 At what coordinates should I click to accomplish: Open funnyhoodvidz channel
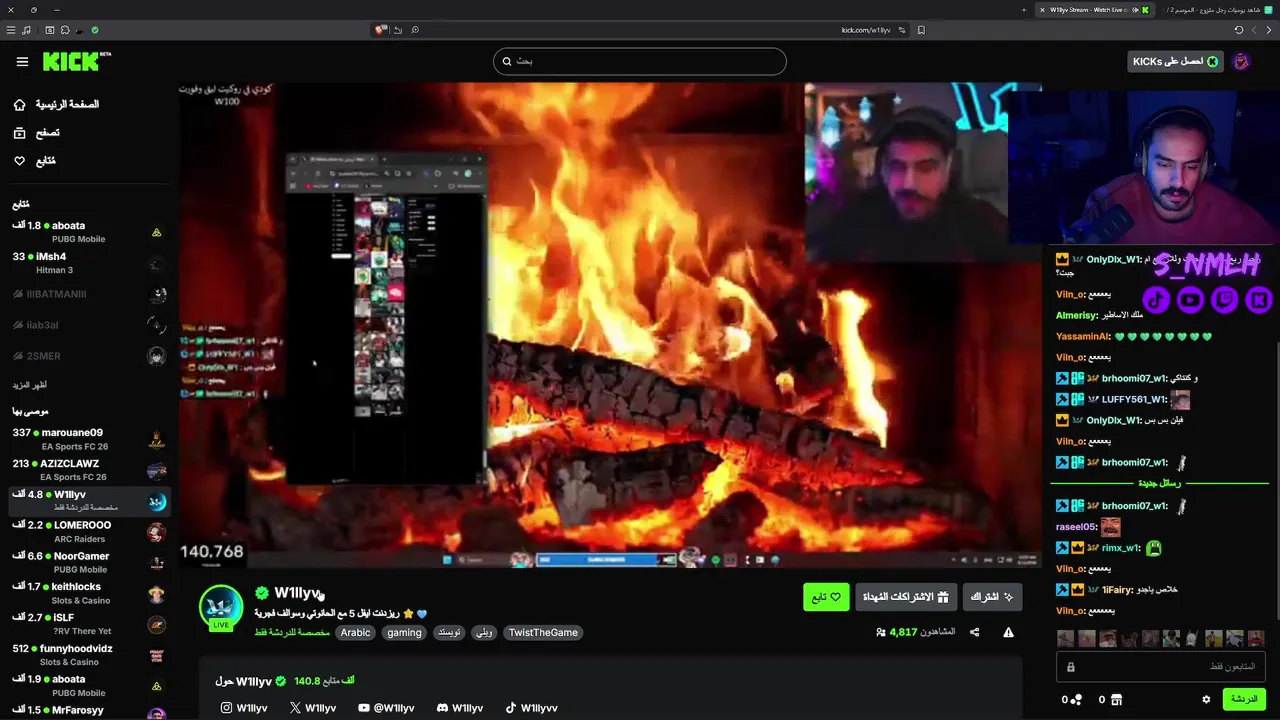tap(88, 655)
